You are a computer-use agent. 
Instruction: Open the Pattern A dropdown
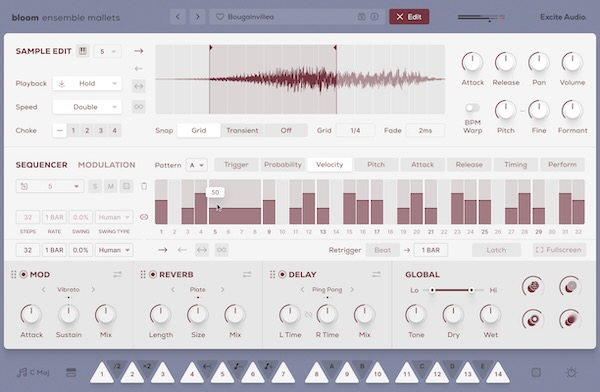click(197, 165)
